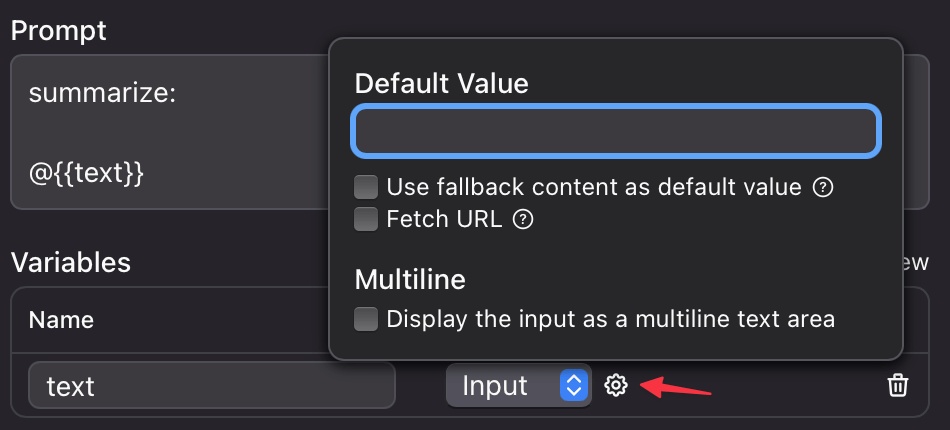Image resolution: width=950 pixels, height=430 pixels.
Task: Click the Multiline section heading
Action: [x=410, y=280]
